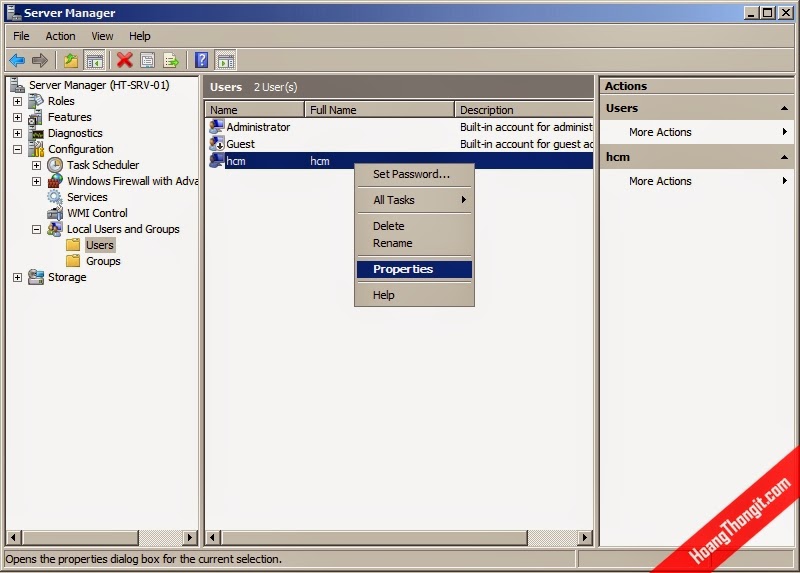Click the Configuration icon in the tree
800x573 pixels.
[36, 149]
